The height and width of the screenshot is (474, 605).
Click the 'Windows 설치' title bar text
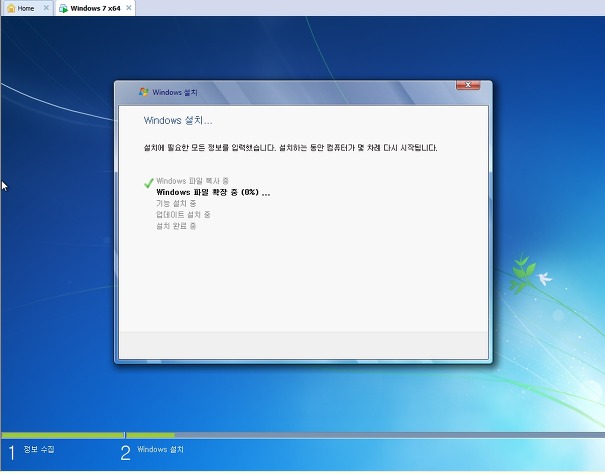pos(175,92)
